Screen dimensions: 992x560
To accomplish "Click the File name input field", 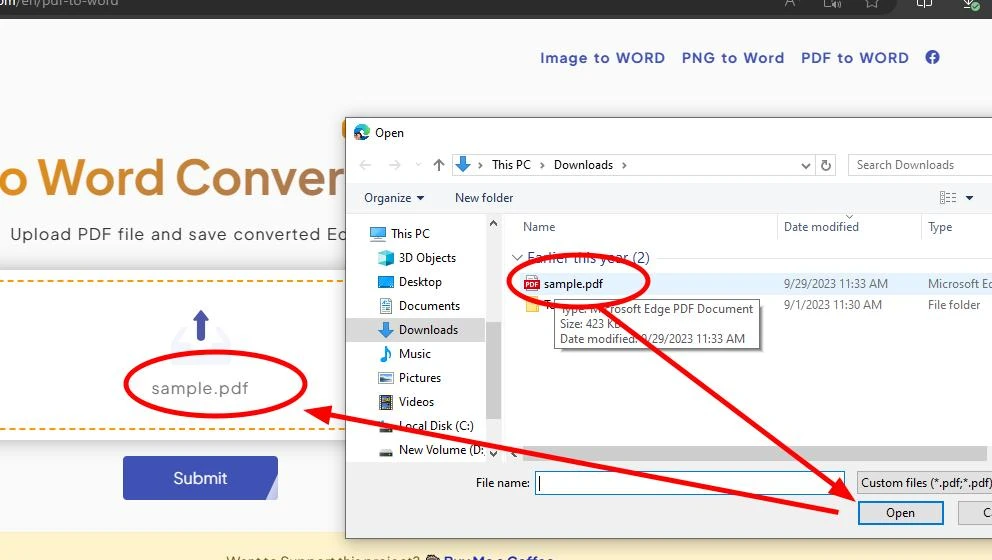I will pyautogui.click(x=690, y=483).
